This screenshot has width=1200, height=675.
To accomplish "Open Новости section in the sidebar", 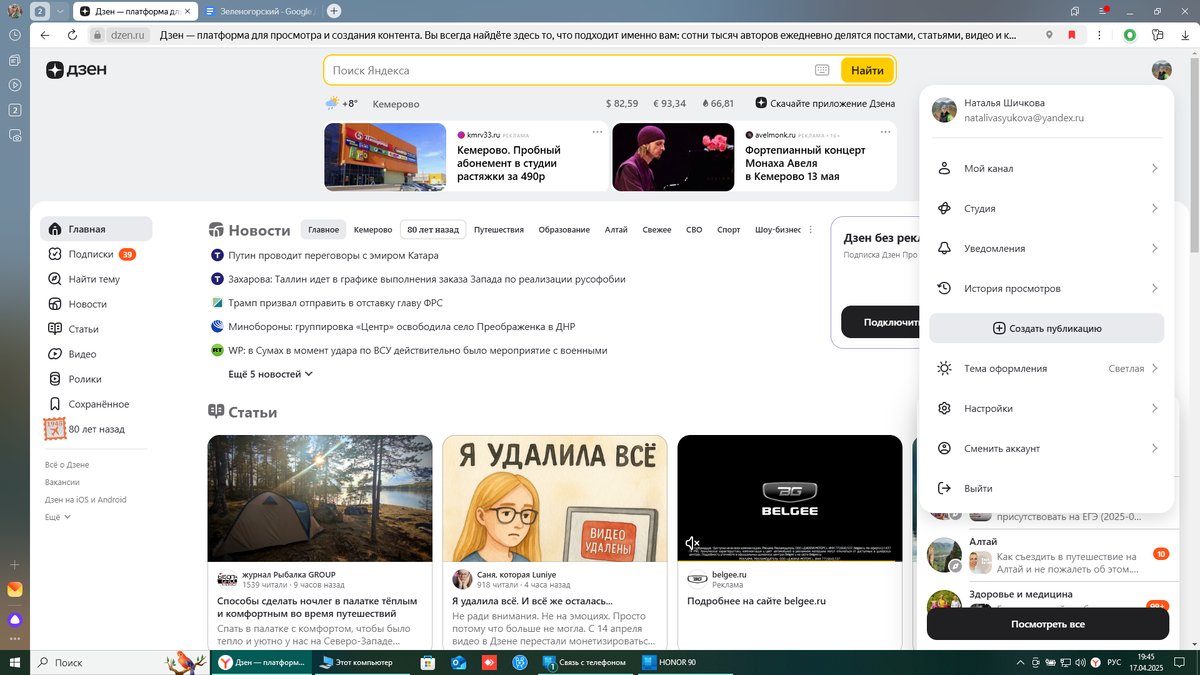I will 89,303.
